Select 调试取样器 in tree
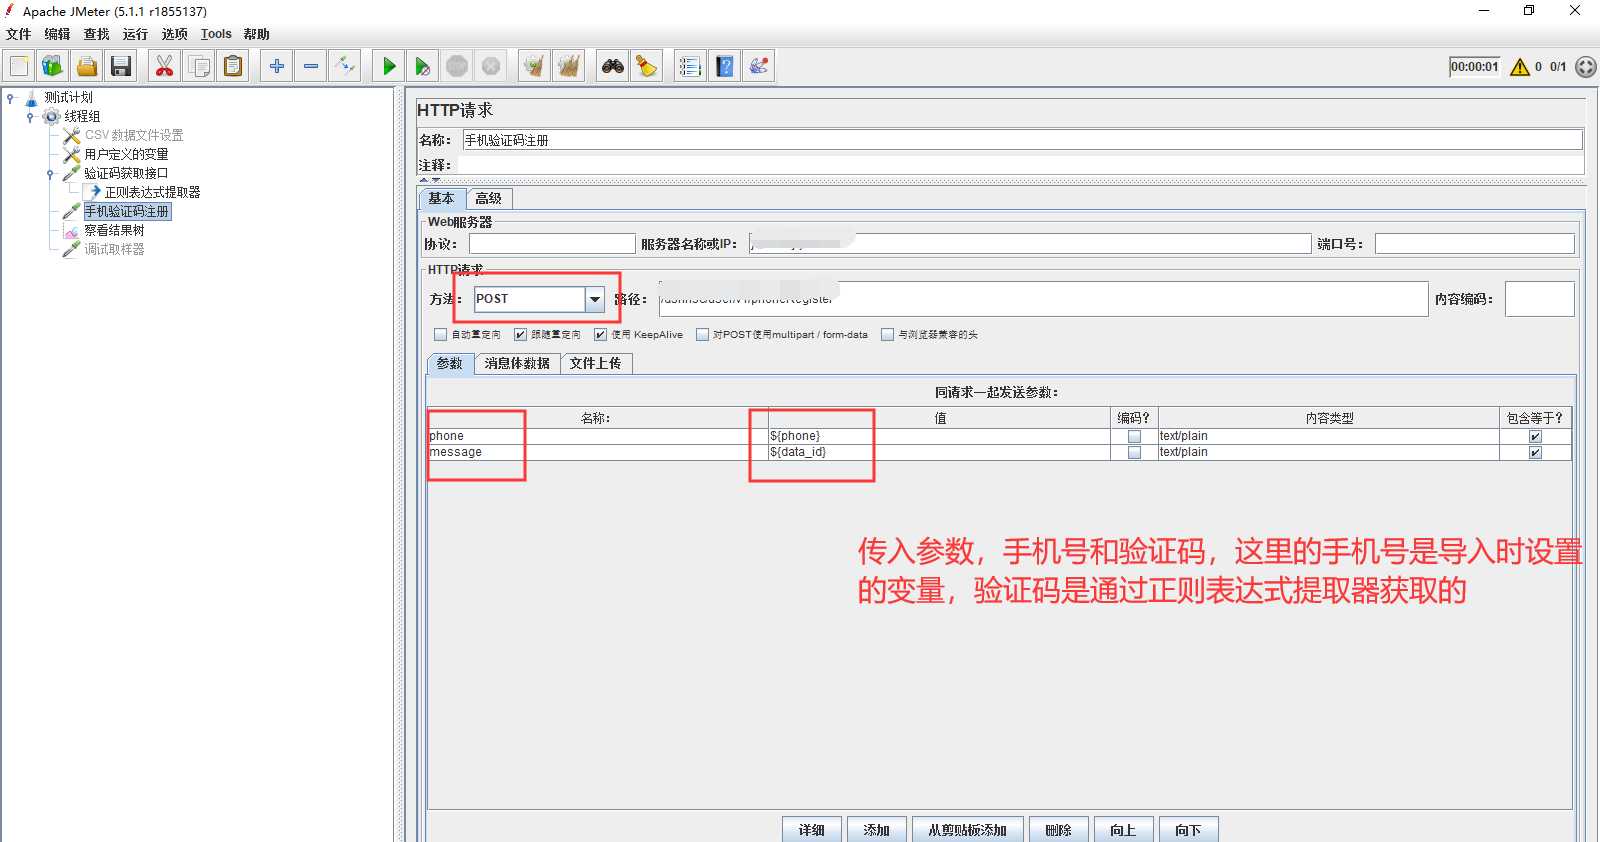 (114, 249)
